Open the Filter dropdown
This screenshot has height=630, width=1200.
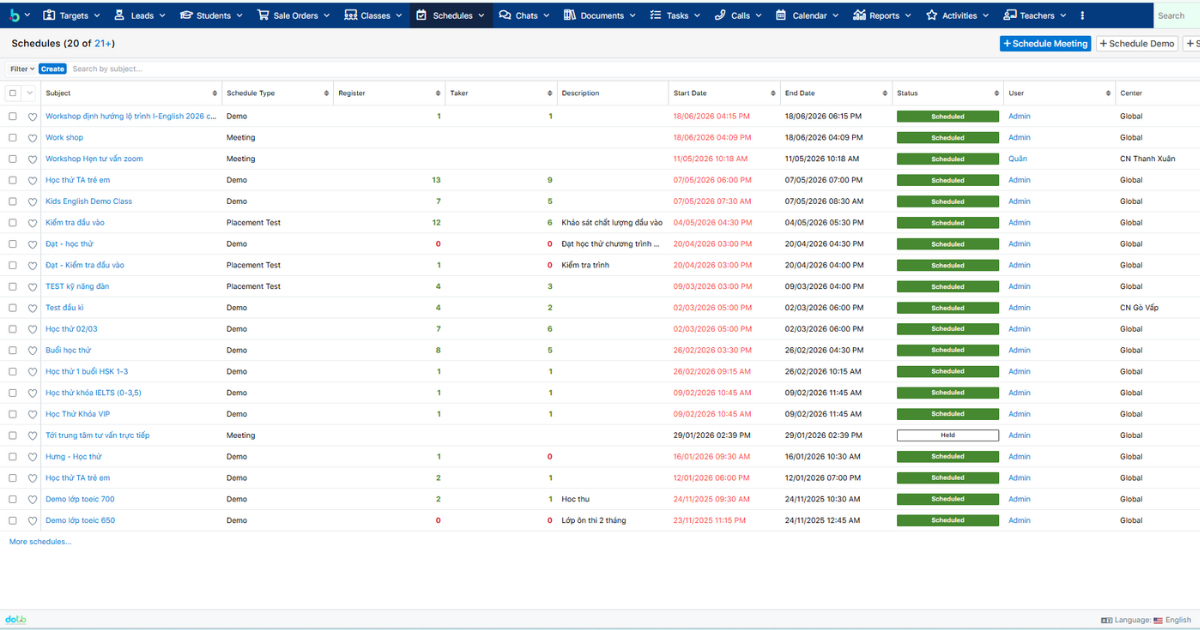pyautogui.click(x=22, y=69)
